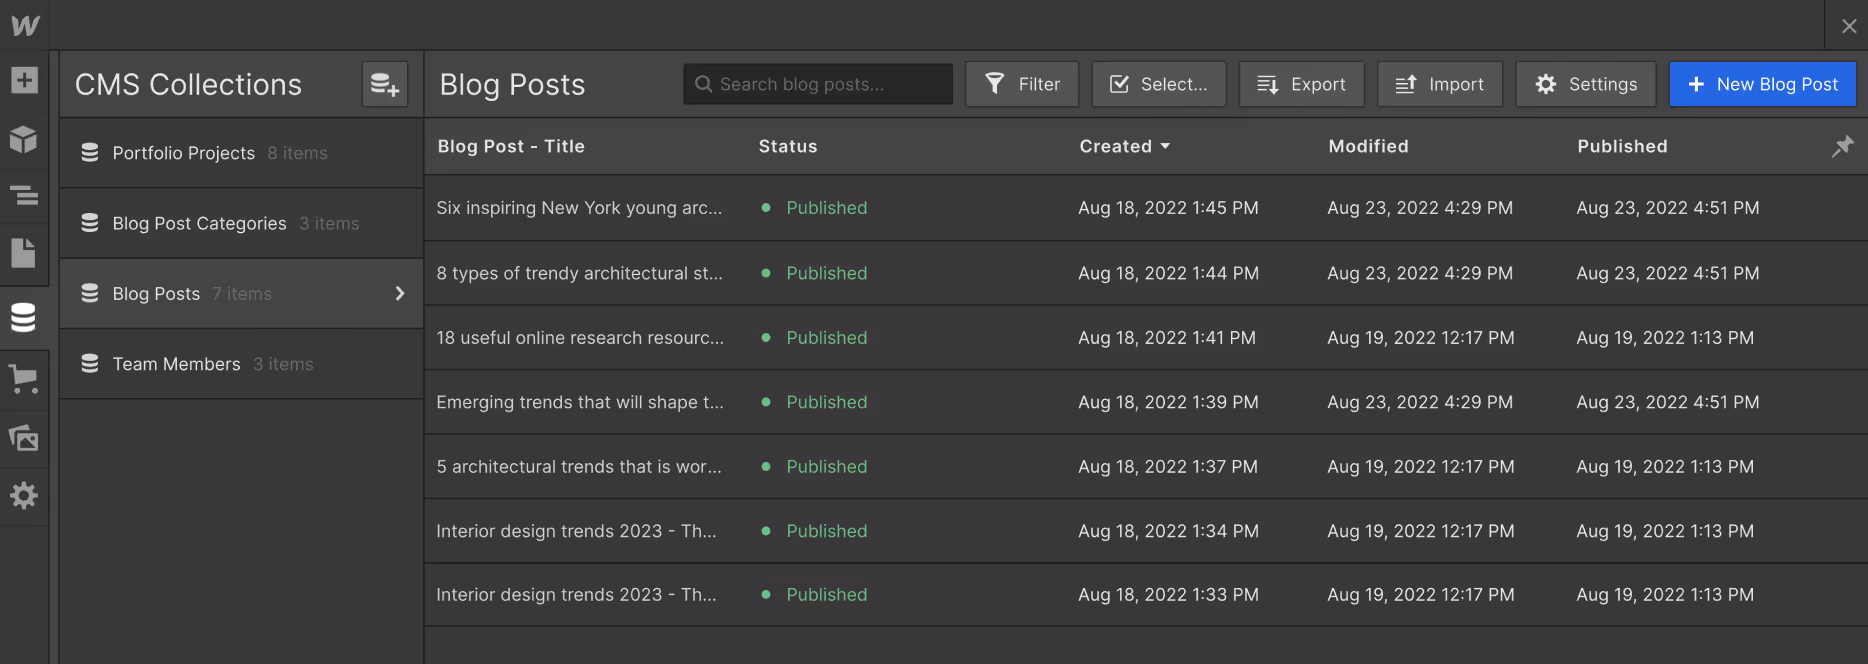Pin columns using the pin icon

tap(1842, 146)
